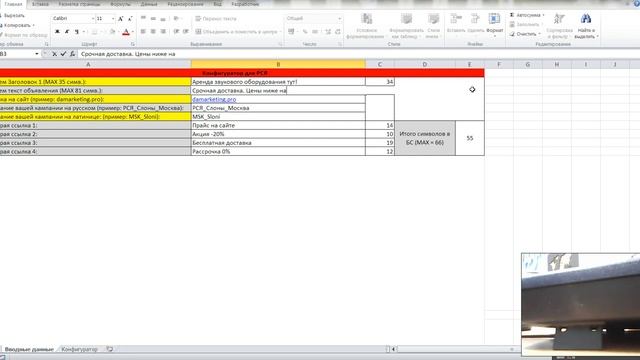
Task: Click the cell borders icon
Action: pyautogui.click(x=94, y=31)
